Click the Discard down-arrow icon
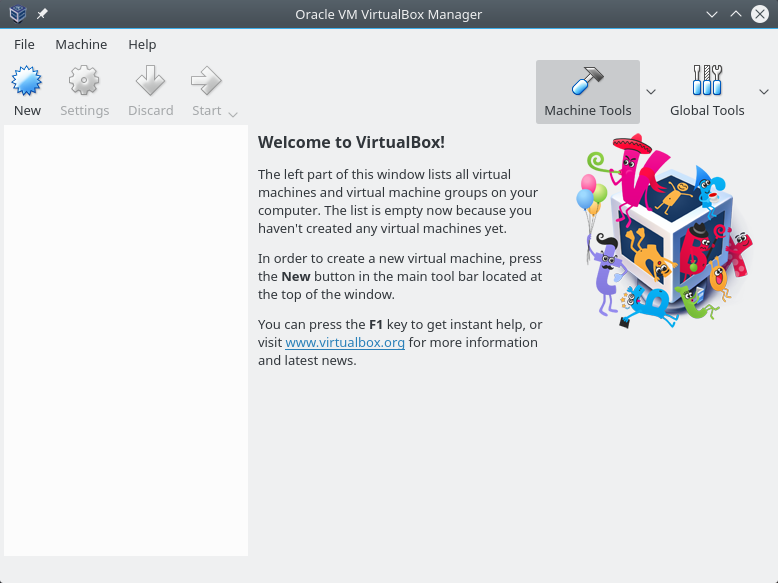The width and height of the screenshot is (778, 583). [150, 81]
